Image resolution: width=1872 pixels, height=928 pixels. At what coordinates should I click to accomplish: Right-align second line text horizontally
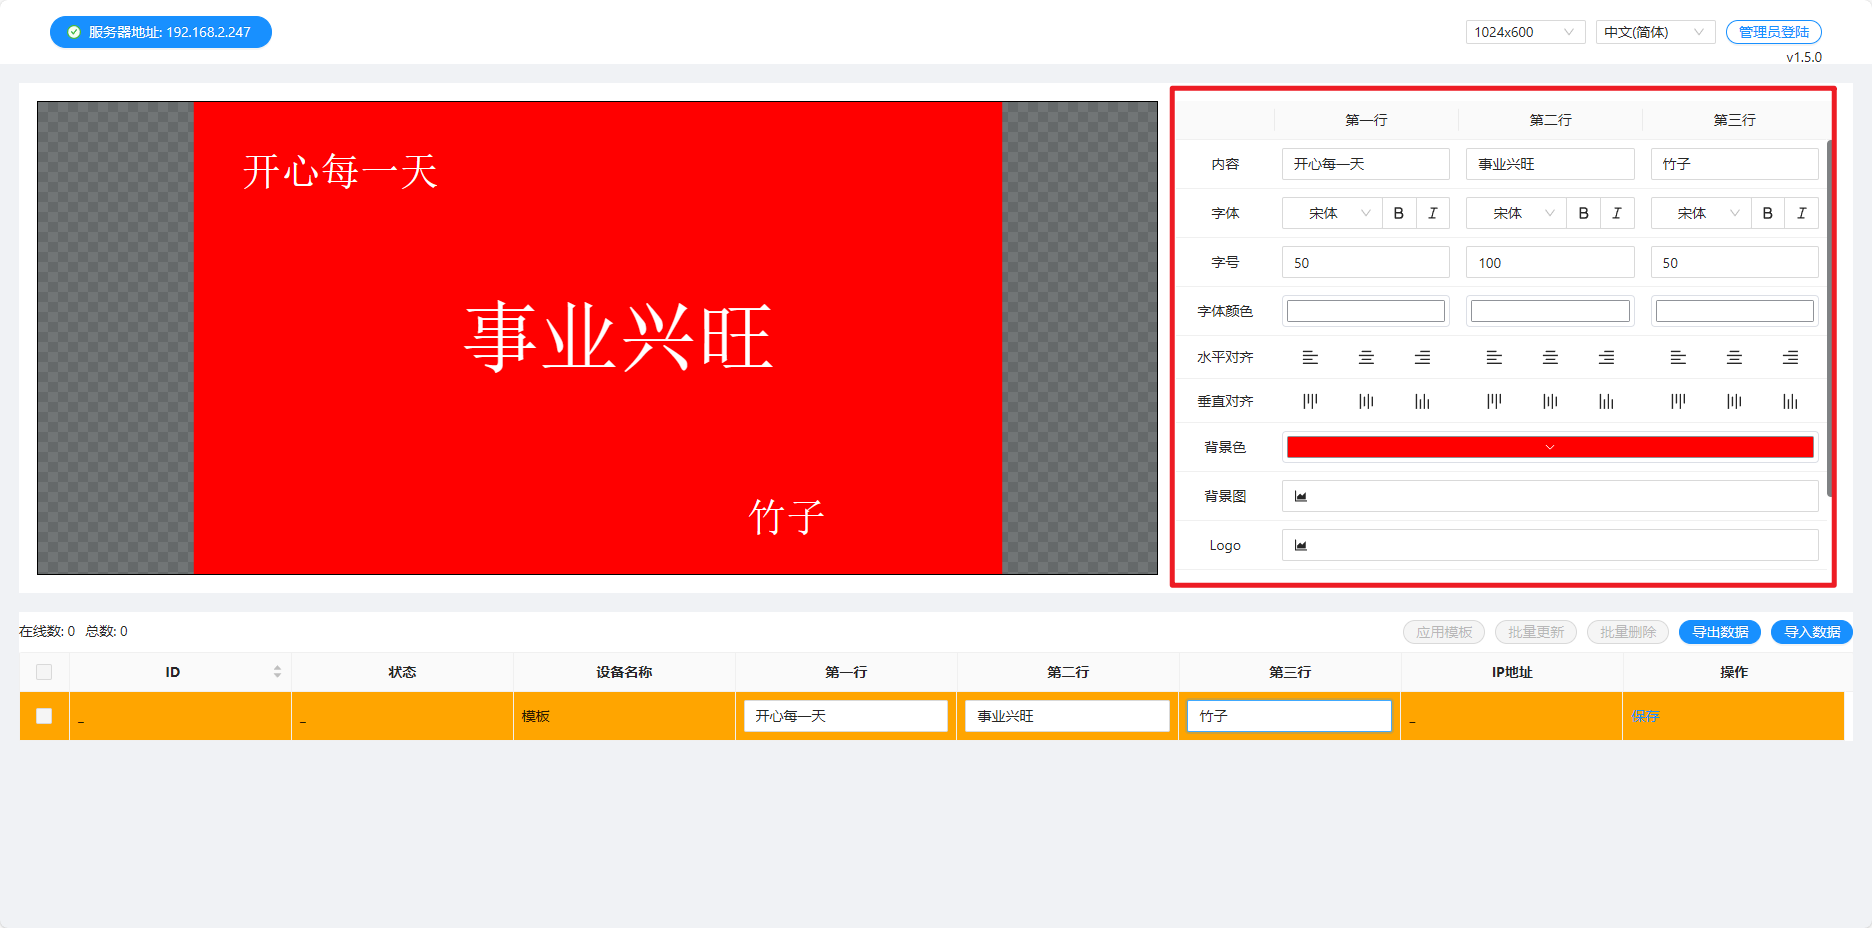coord(1606,357)
